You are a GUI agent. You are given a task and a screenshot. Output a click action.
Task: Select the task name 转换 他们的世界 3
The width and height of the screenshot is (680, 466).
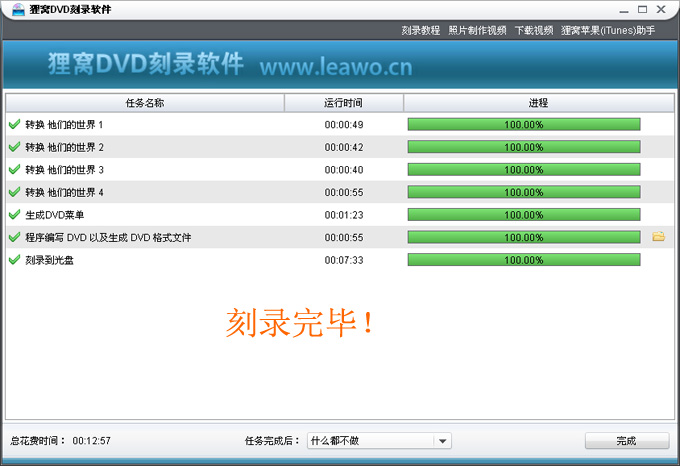64,170
